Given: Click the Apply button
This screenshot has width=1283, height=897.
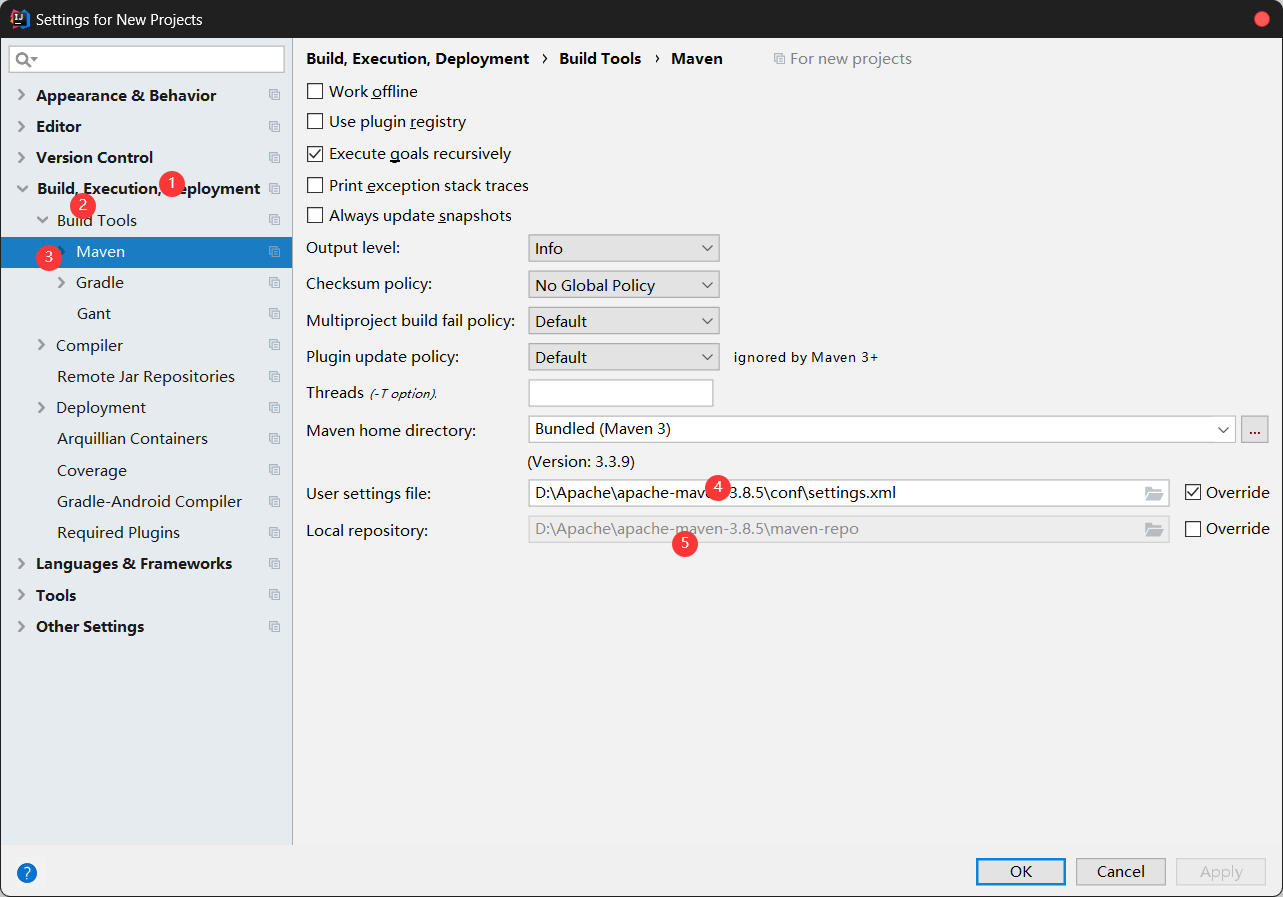Looking at the screenshot, I should tap(1221, 871).
